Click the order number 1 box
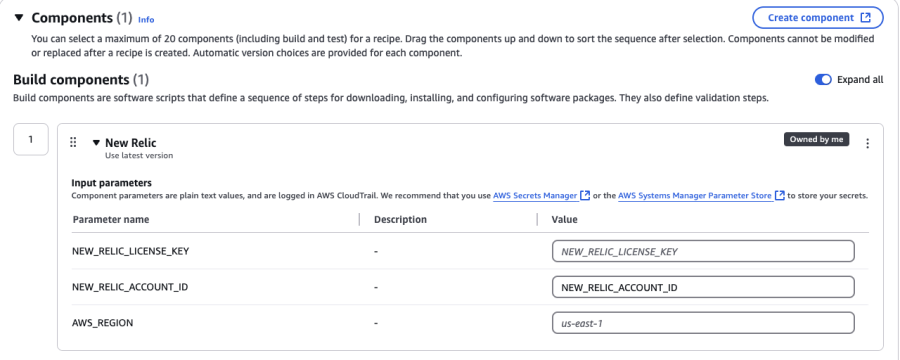900x360 pixels. point(31,139)
